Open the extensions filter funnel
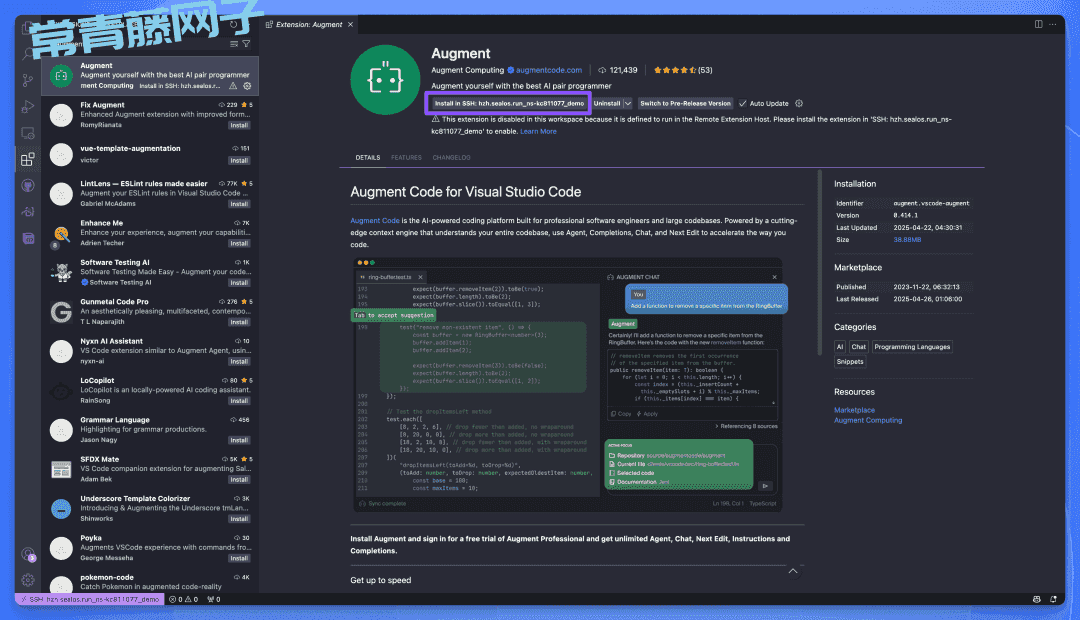The image size is (1080, 620). point(246,44)
